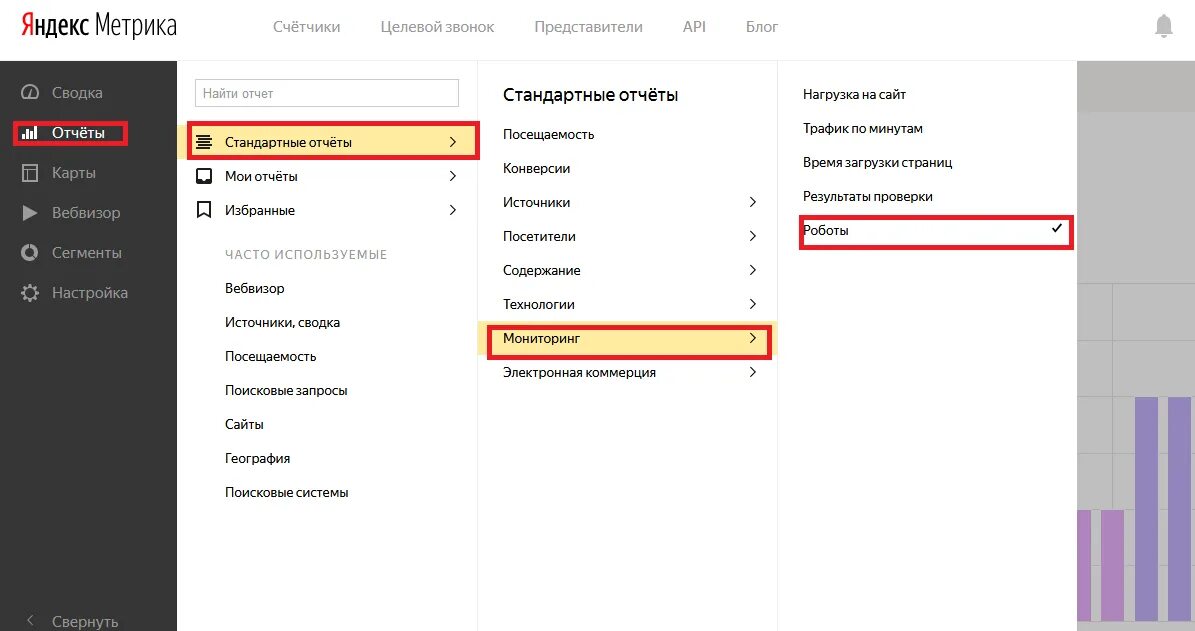Collapse sidebar with Свернуть arrow
Screen dimensions: 1195x631
tap(30, 620)
